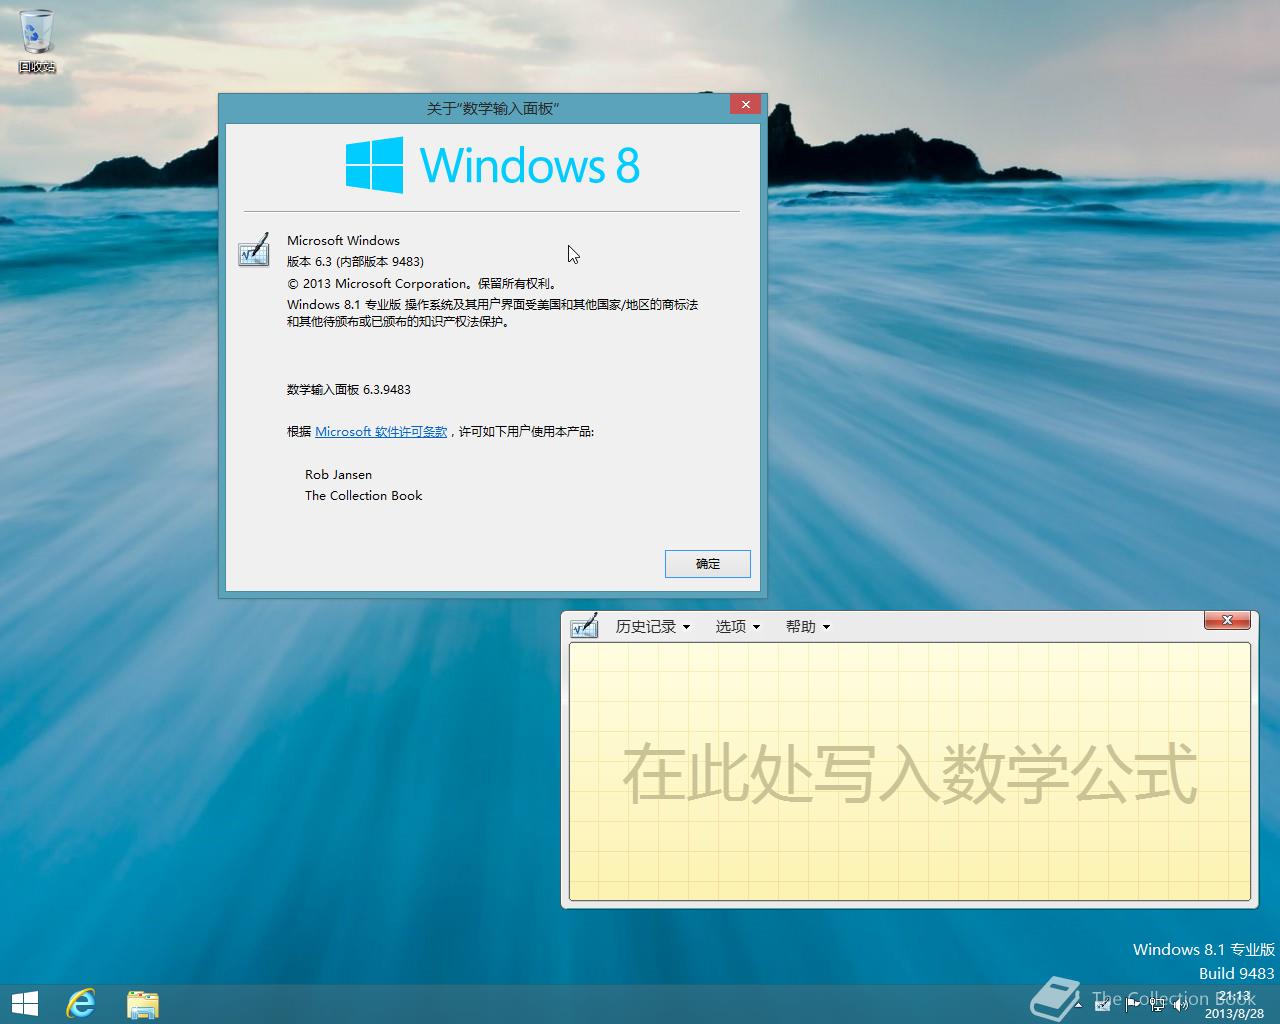Click The Collection Book licensee text
The height and width of the screenshot is (1024, 1280).
[x=364, y=496]
